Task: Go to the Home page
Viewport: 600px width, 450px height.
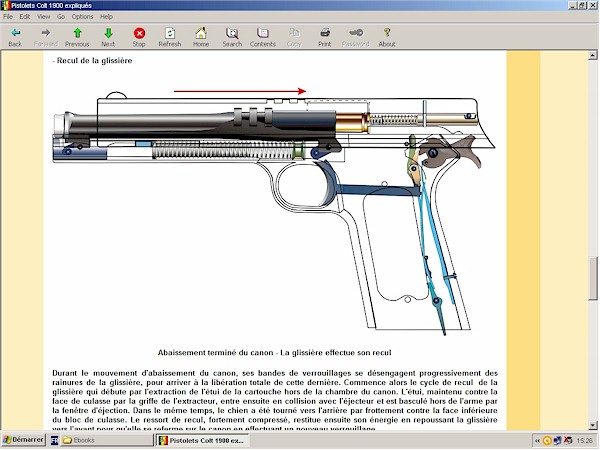Action: pos(201,37)
